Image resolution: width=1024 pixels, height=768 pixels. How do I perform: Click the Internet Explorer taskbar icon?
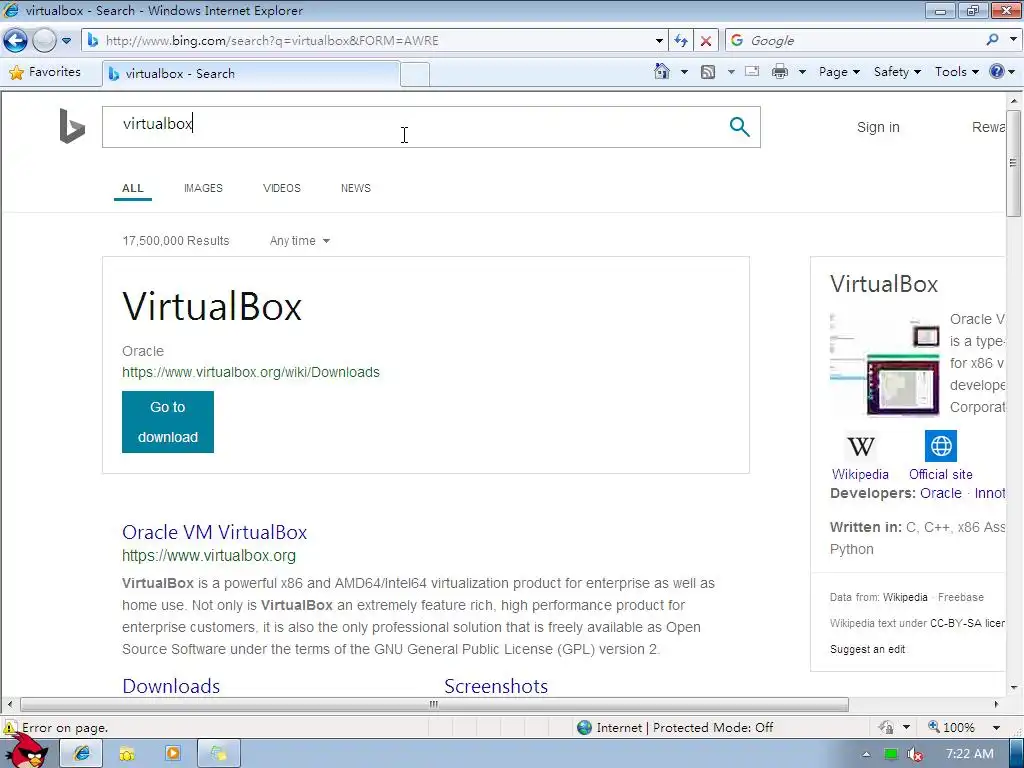point(82,754)
